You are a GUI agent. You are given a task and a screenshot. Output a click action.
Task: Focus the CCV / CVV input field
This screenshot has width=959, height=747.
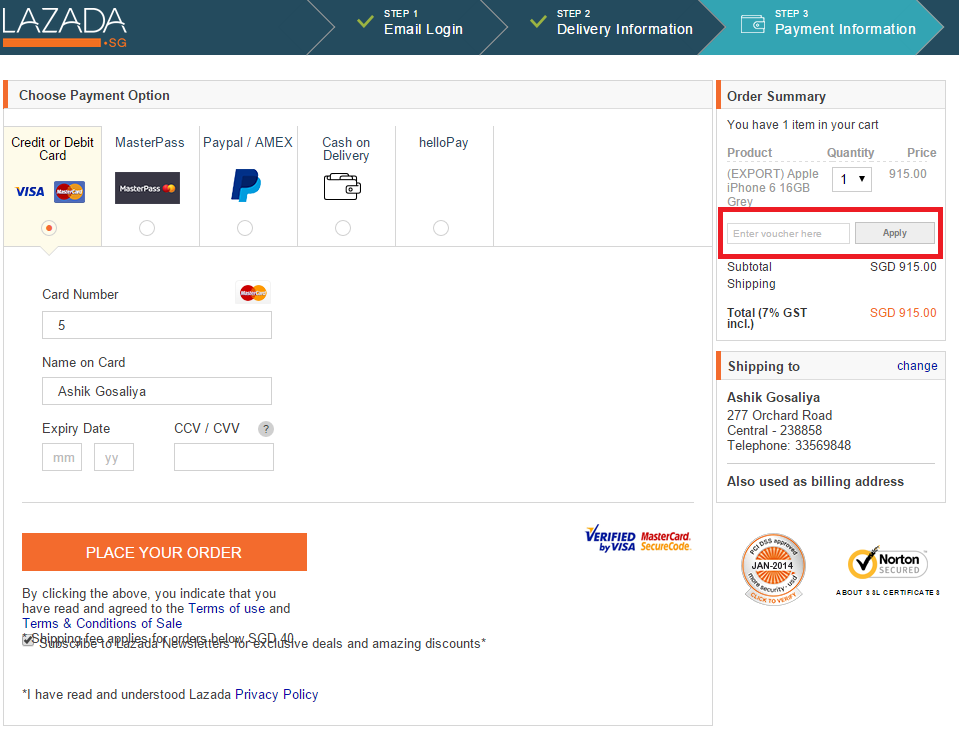[x=224, y=458]
